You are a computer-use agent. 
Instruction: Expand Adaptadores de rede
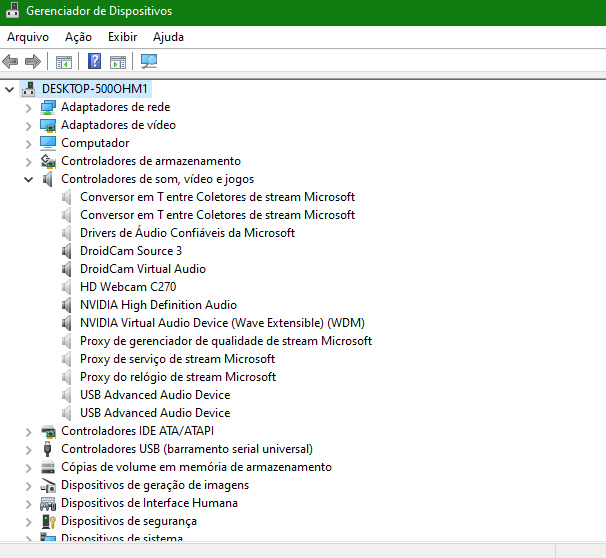coord(29,108)
